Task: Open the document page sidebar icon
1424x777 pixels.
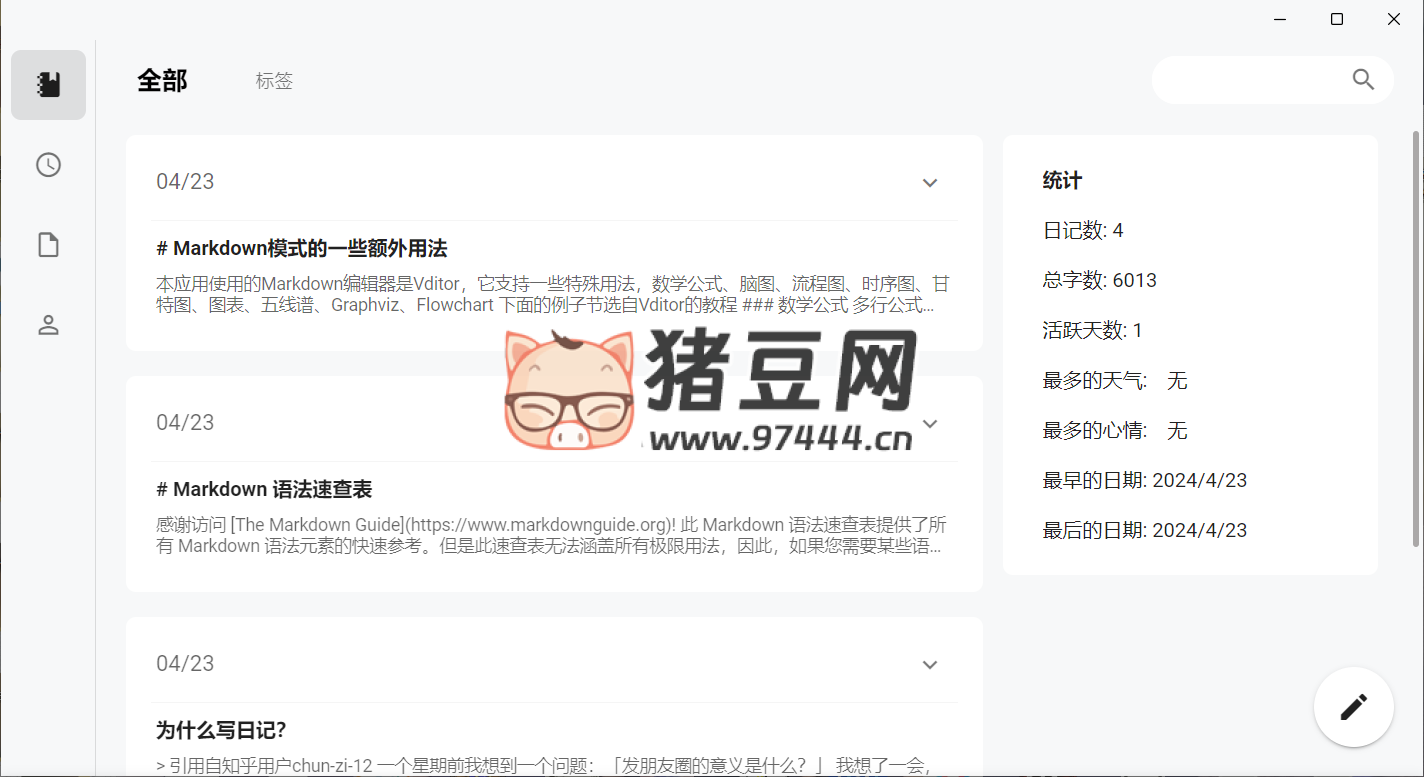Action: (48, 245)
